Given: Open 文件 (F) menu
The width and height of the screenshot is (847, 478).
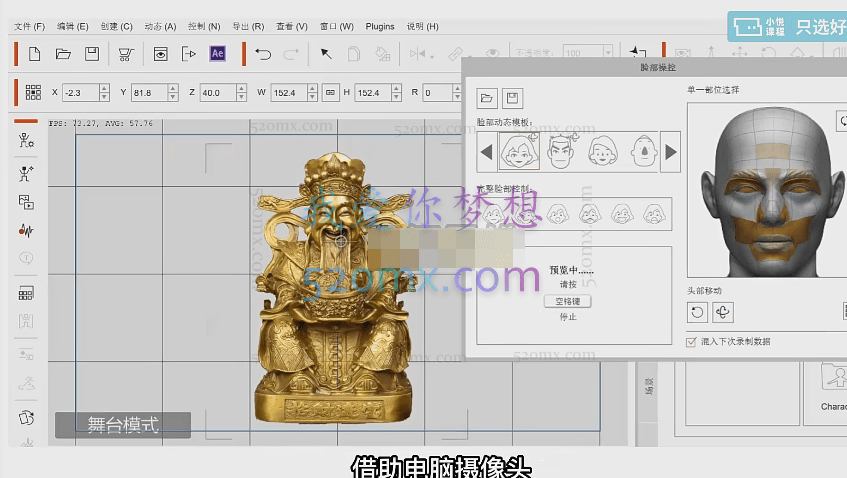Looking at the screenshot, I should (29, 26).
